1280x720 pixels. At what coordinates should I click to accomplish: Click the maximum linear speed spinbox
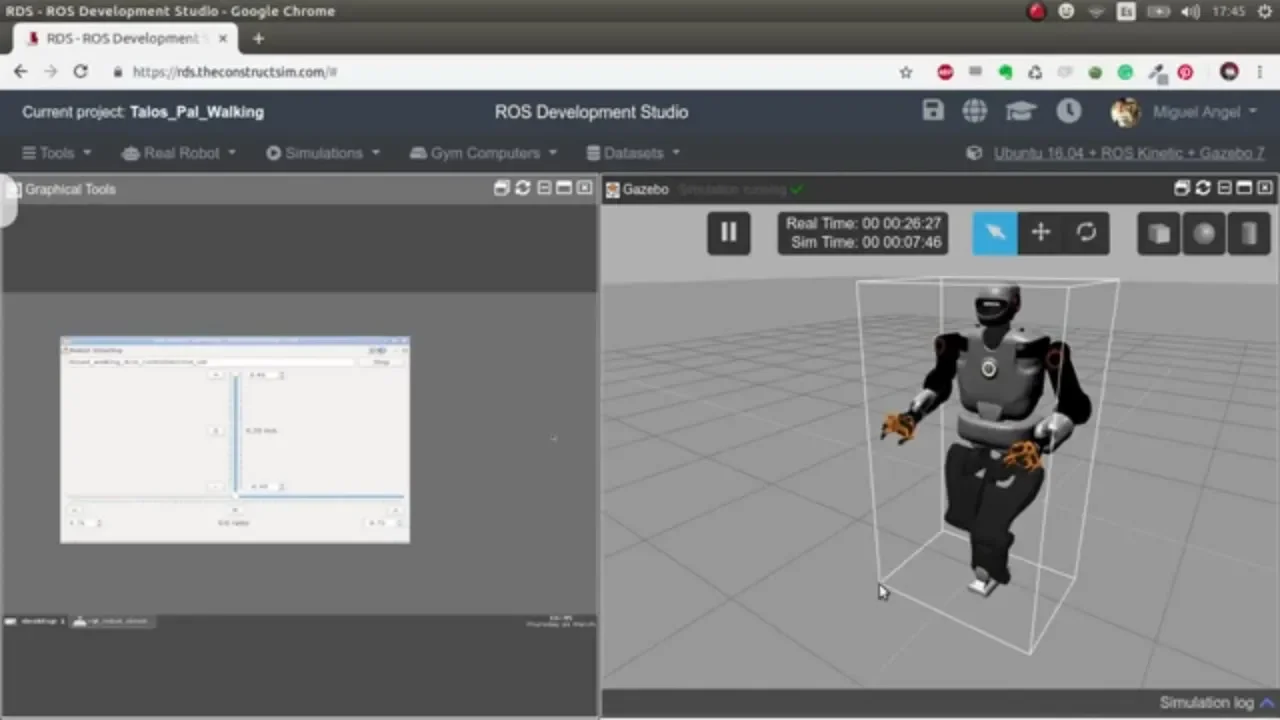[266, 374]
